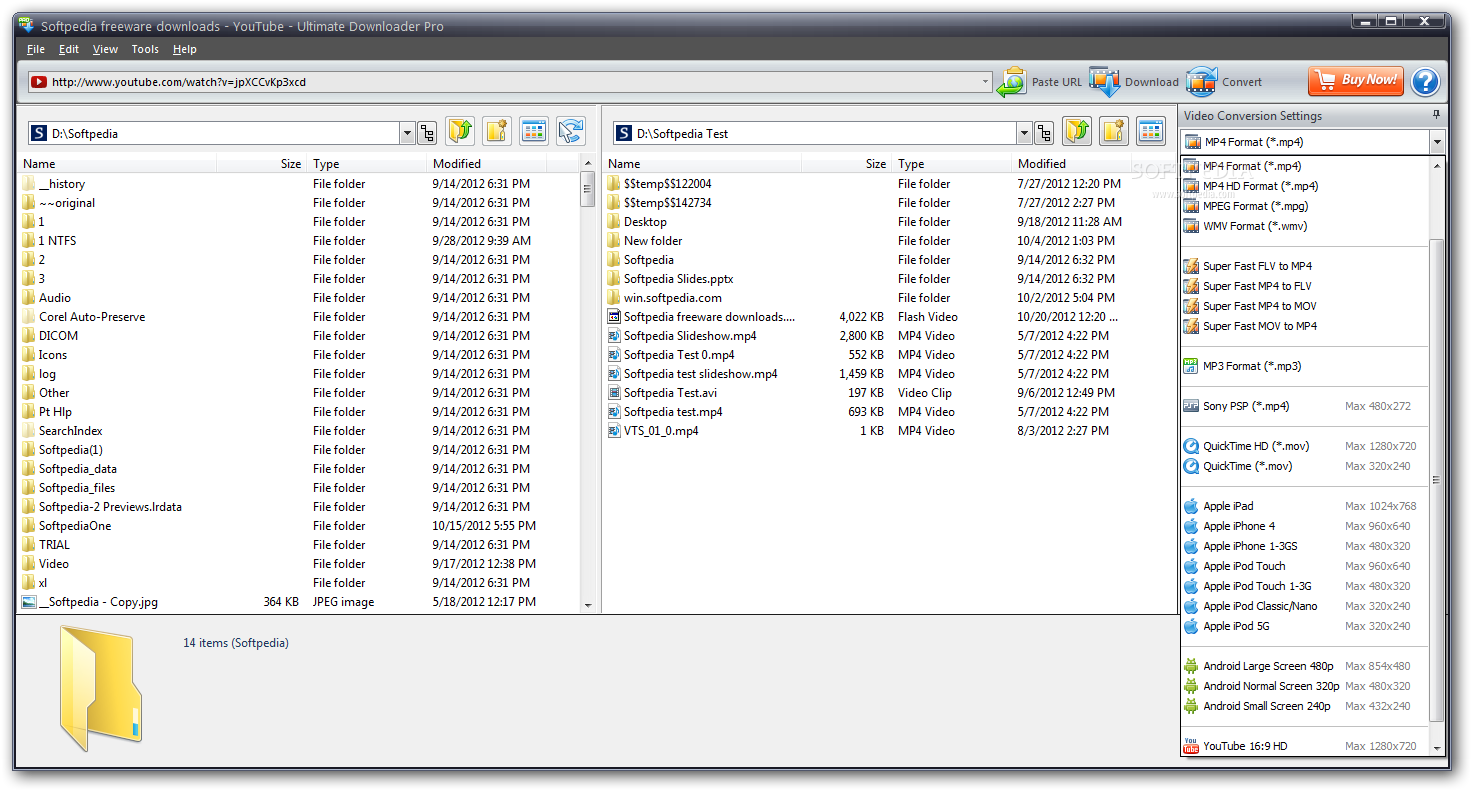Open the Help menu

click(x=185, y=49)
